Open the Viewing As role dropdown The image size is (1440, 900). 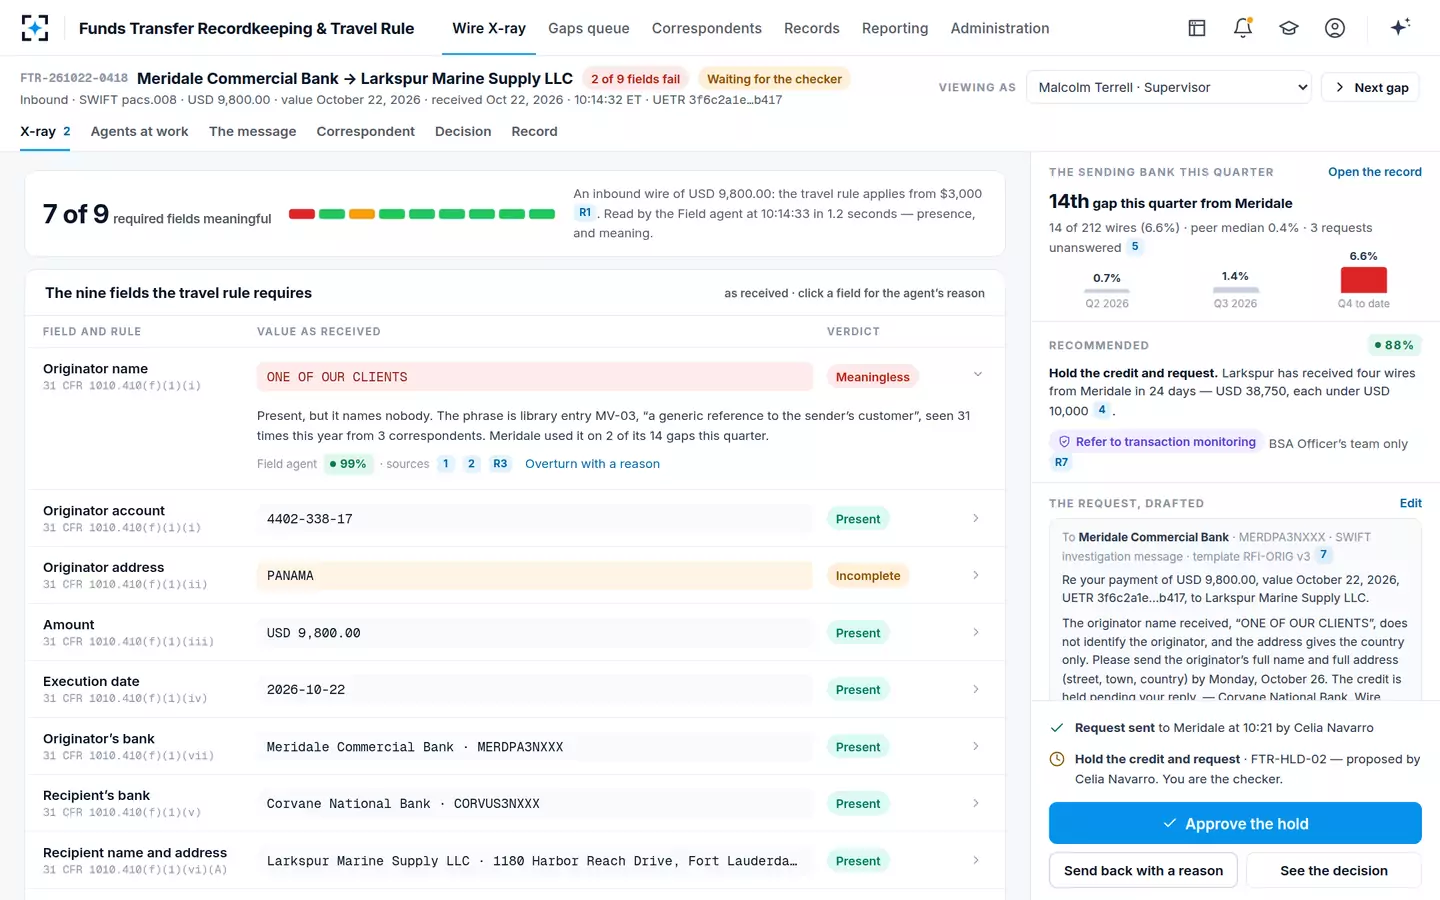pos(1169,87)
